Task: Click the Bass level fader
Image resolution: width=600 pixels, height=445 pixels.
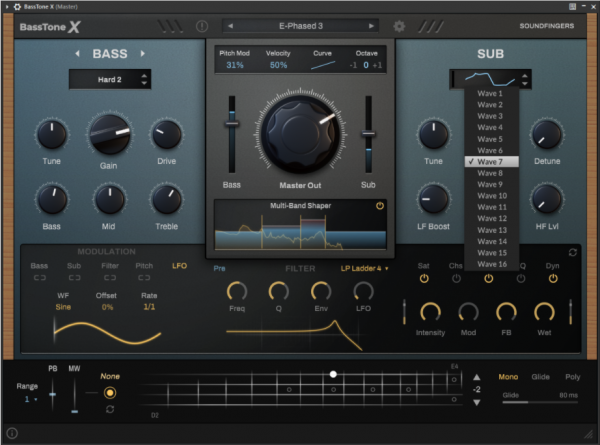Action: click(x=232, y=124)
